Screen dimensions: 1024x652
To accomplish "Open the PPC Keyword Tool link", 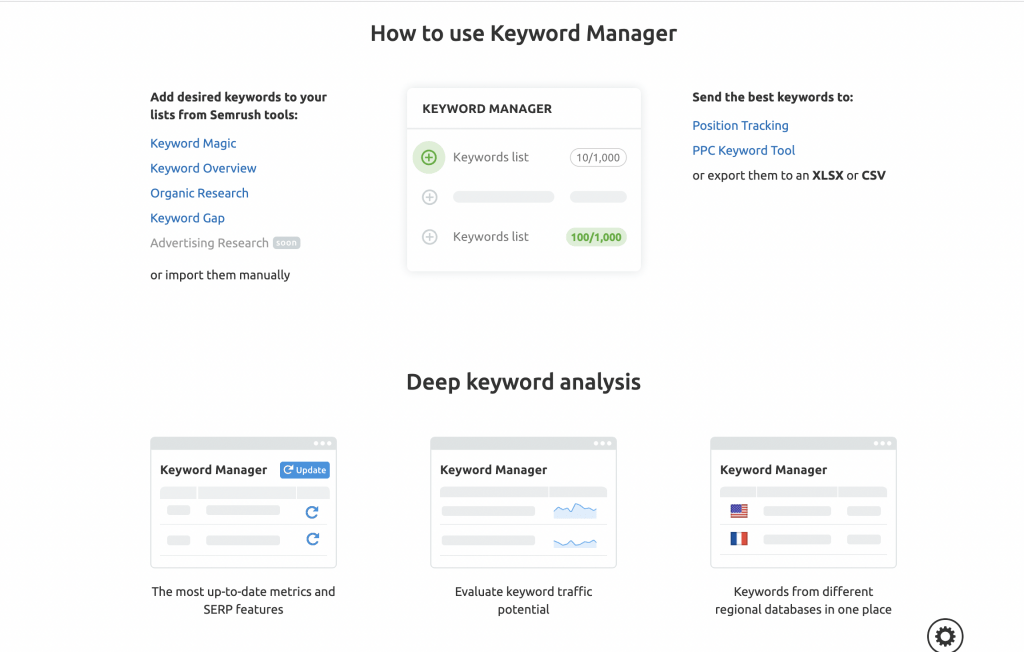I will (x=743, y=151).
